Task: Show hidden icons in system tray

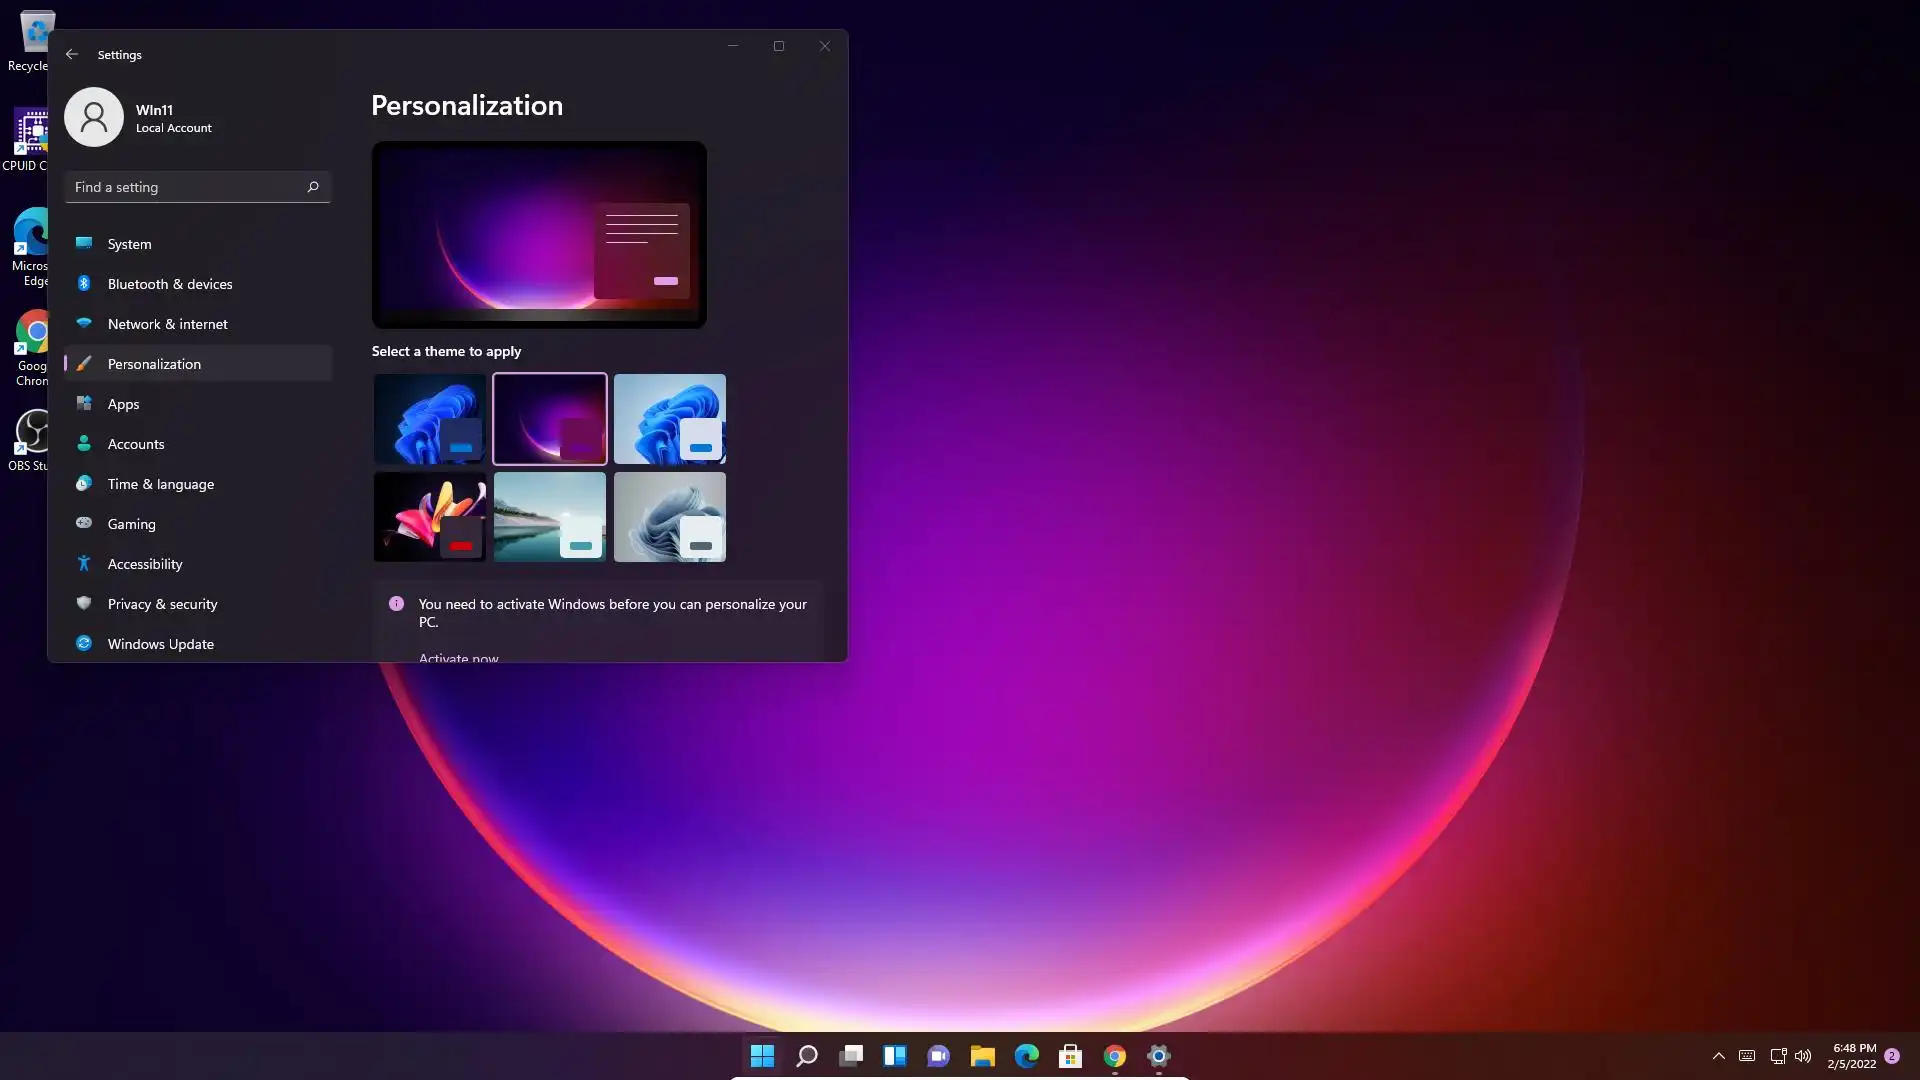Action: (x=1719, y=1056)
